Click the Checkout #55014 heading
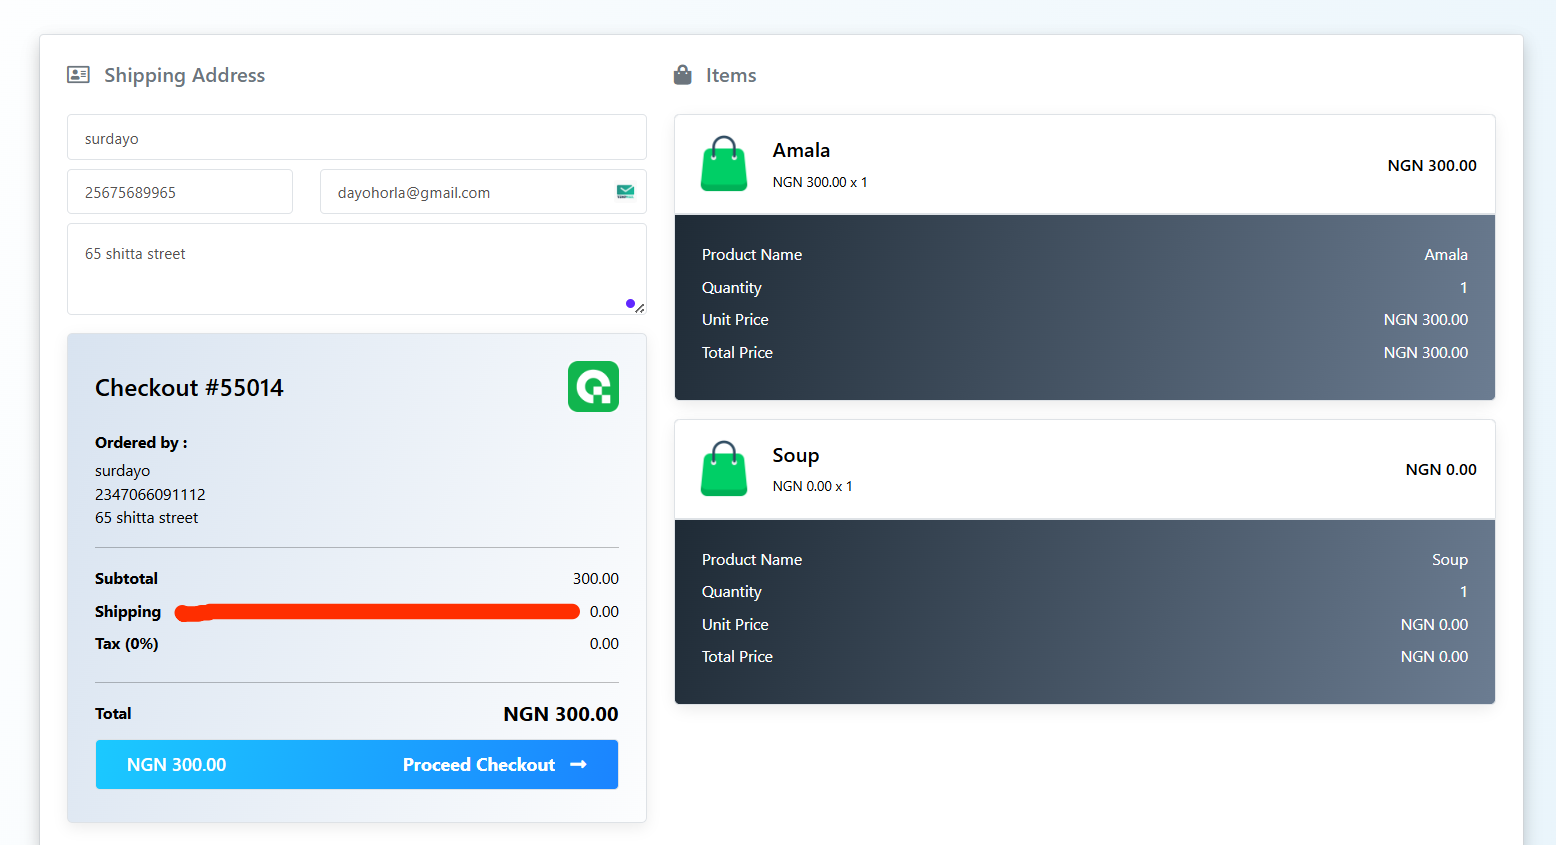 point(189,388)
